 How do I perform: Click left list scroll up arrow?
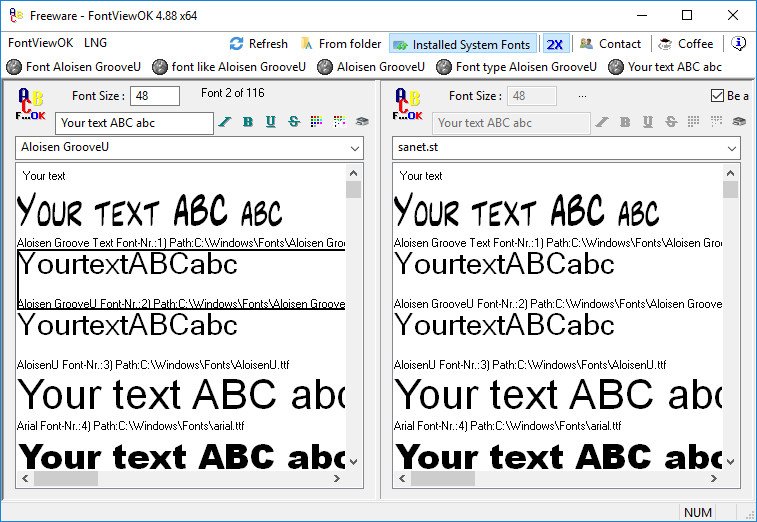(353, 173)
